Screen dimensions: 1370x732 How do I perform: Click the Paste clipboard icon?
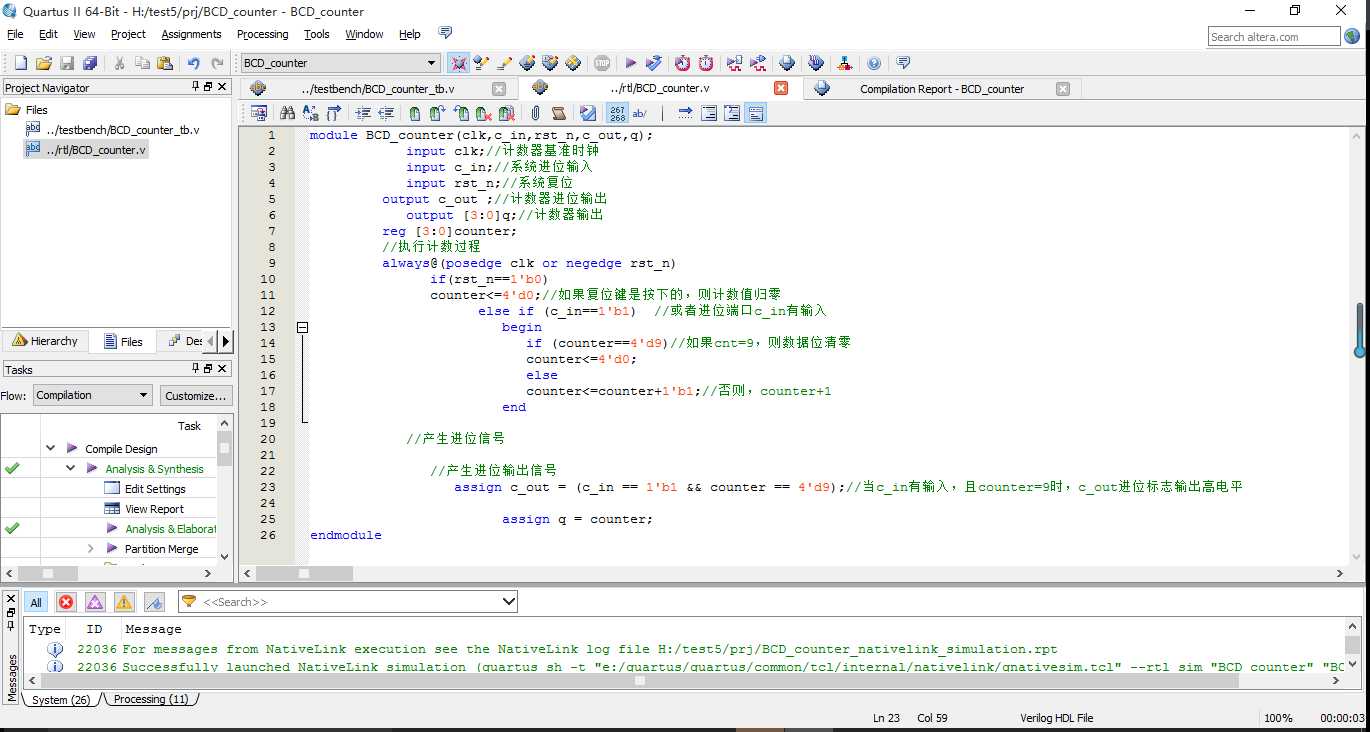164,63
